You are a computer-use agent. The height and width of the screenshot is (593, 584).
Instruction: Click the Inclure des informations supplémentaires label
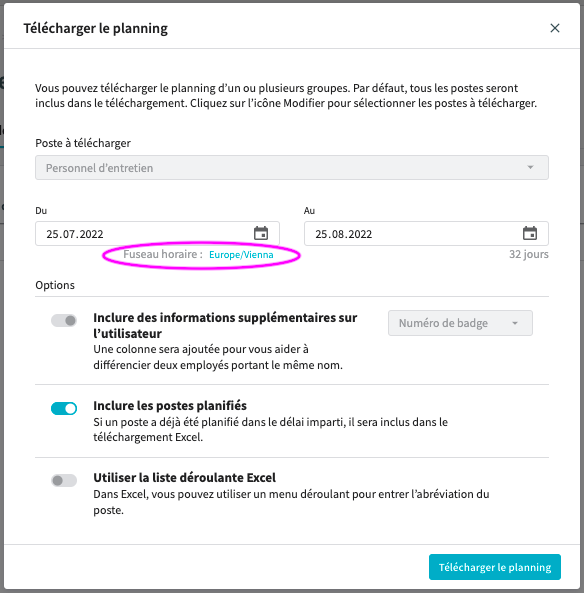pyautogui.click(x=225, y=325)
